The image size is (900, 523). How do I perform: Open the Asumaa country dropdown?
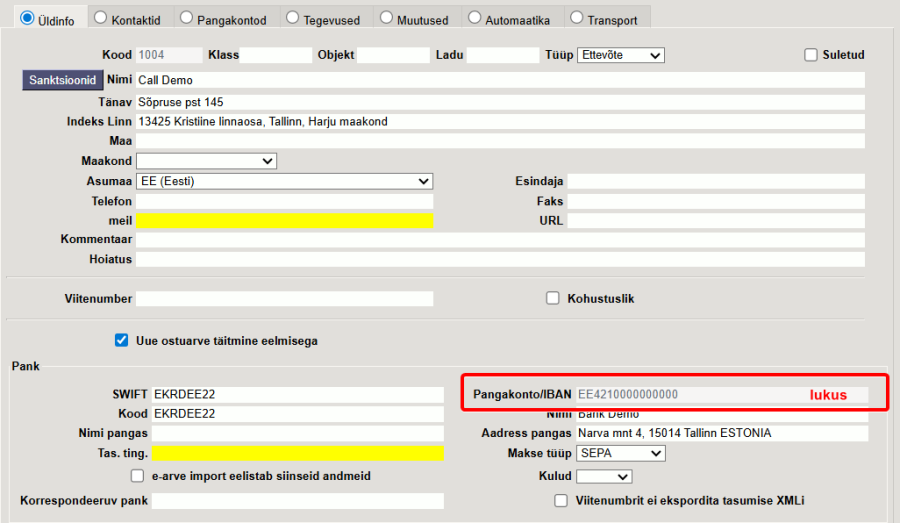284,181
